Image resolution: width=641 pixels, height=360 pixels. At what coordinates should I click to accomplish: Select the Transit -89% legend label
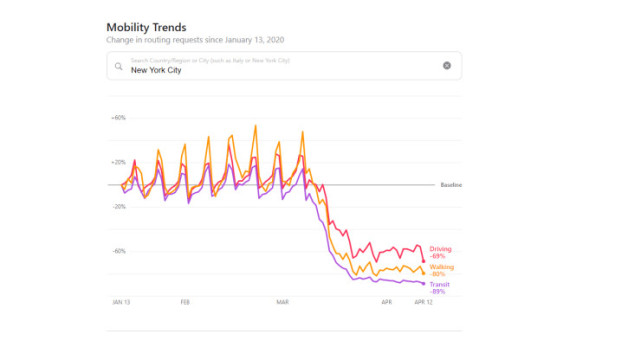coord(439,288)
